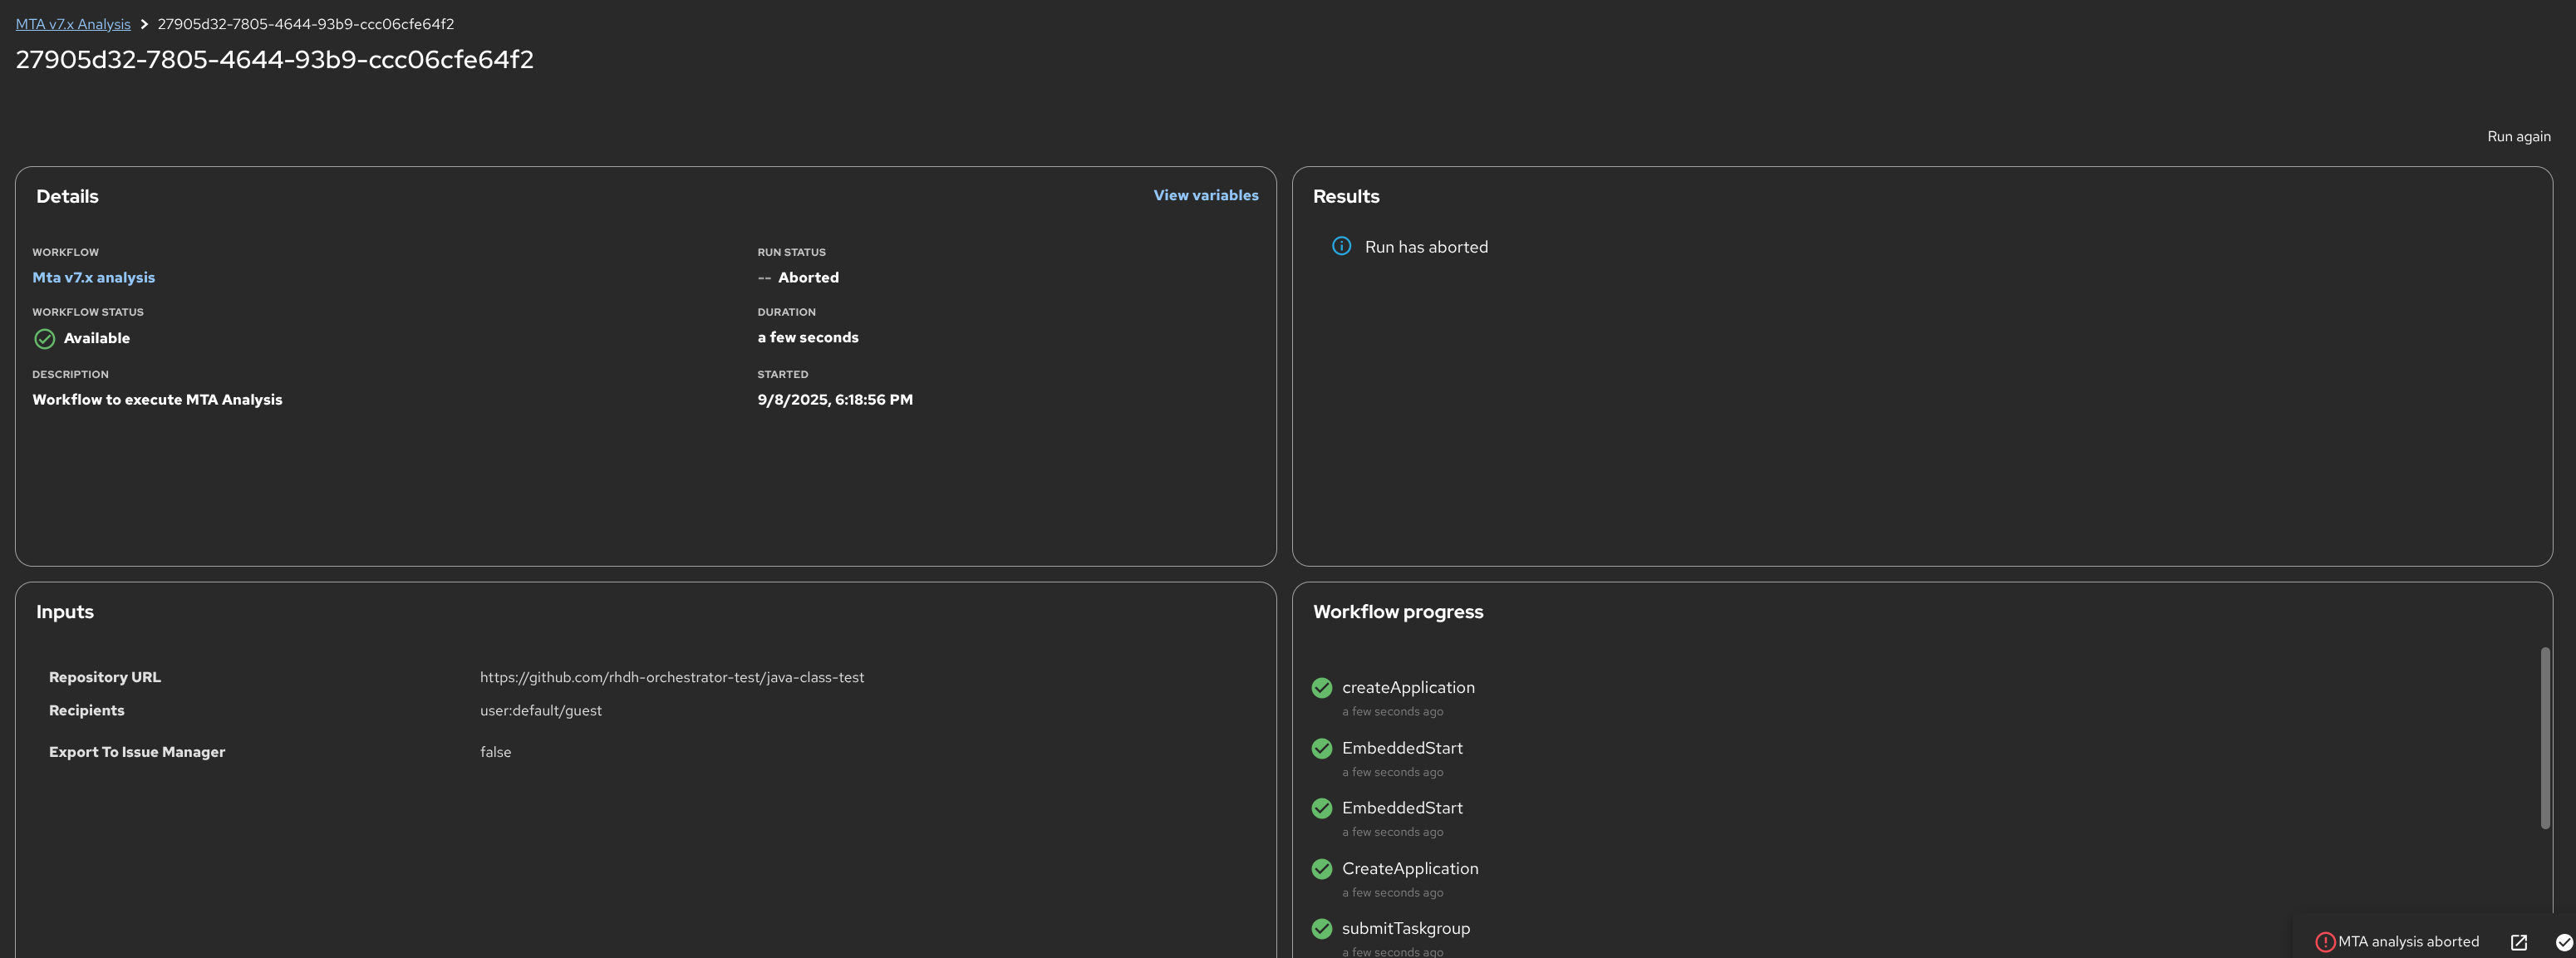The height and width of the screenshot is (958, 2576).
Task: Click the Aborted run status text
Action: click(x=808, y=277)
